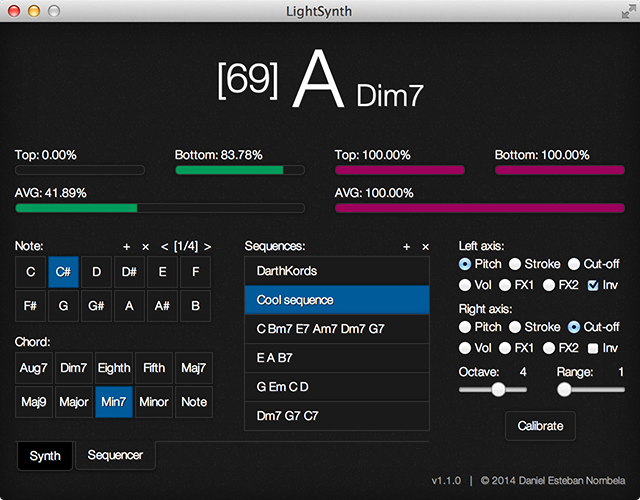Image resolution: width=640 pixels, height=500 pixels.
Task: Select the C# note button
Action: click(x=63, y=272)
